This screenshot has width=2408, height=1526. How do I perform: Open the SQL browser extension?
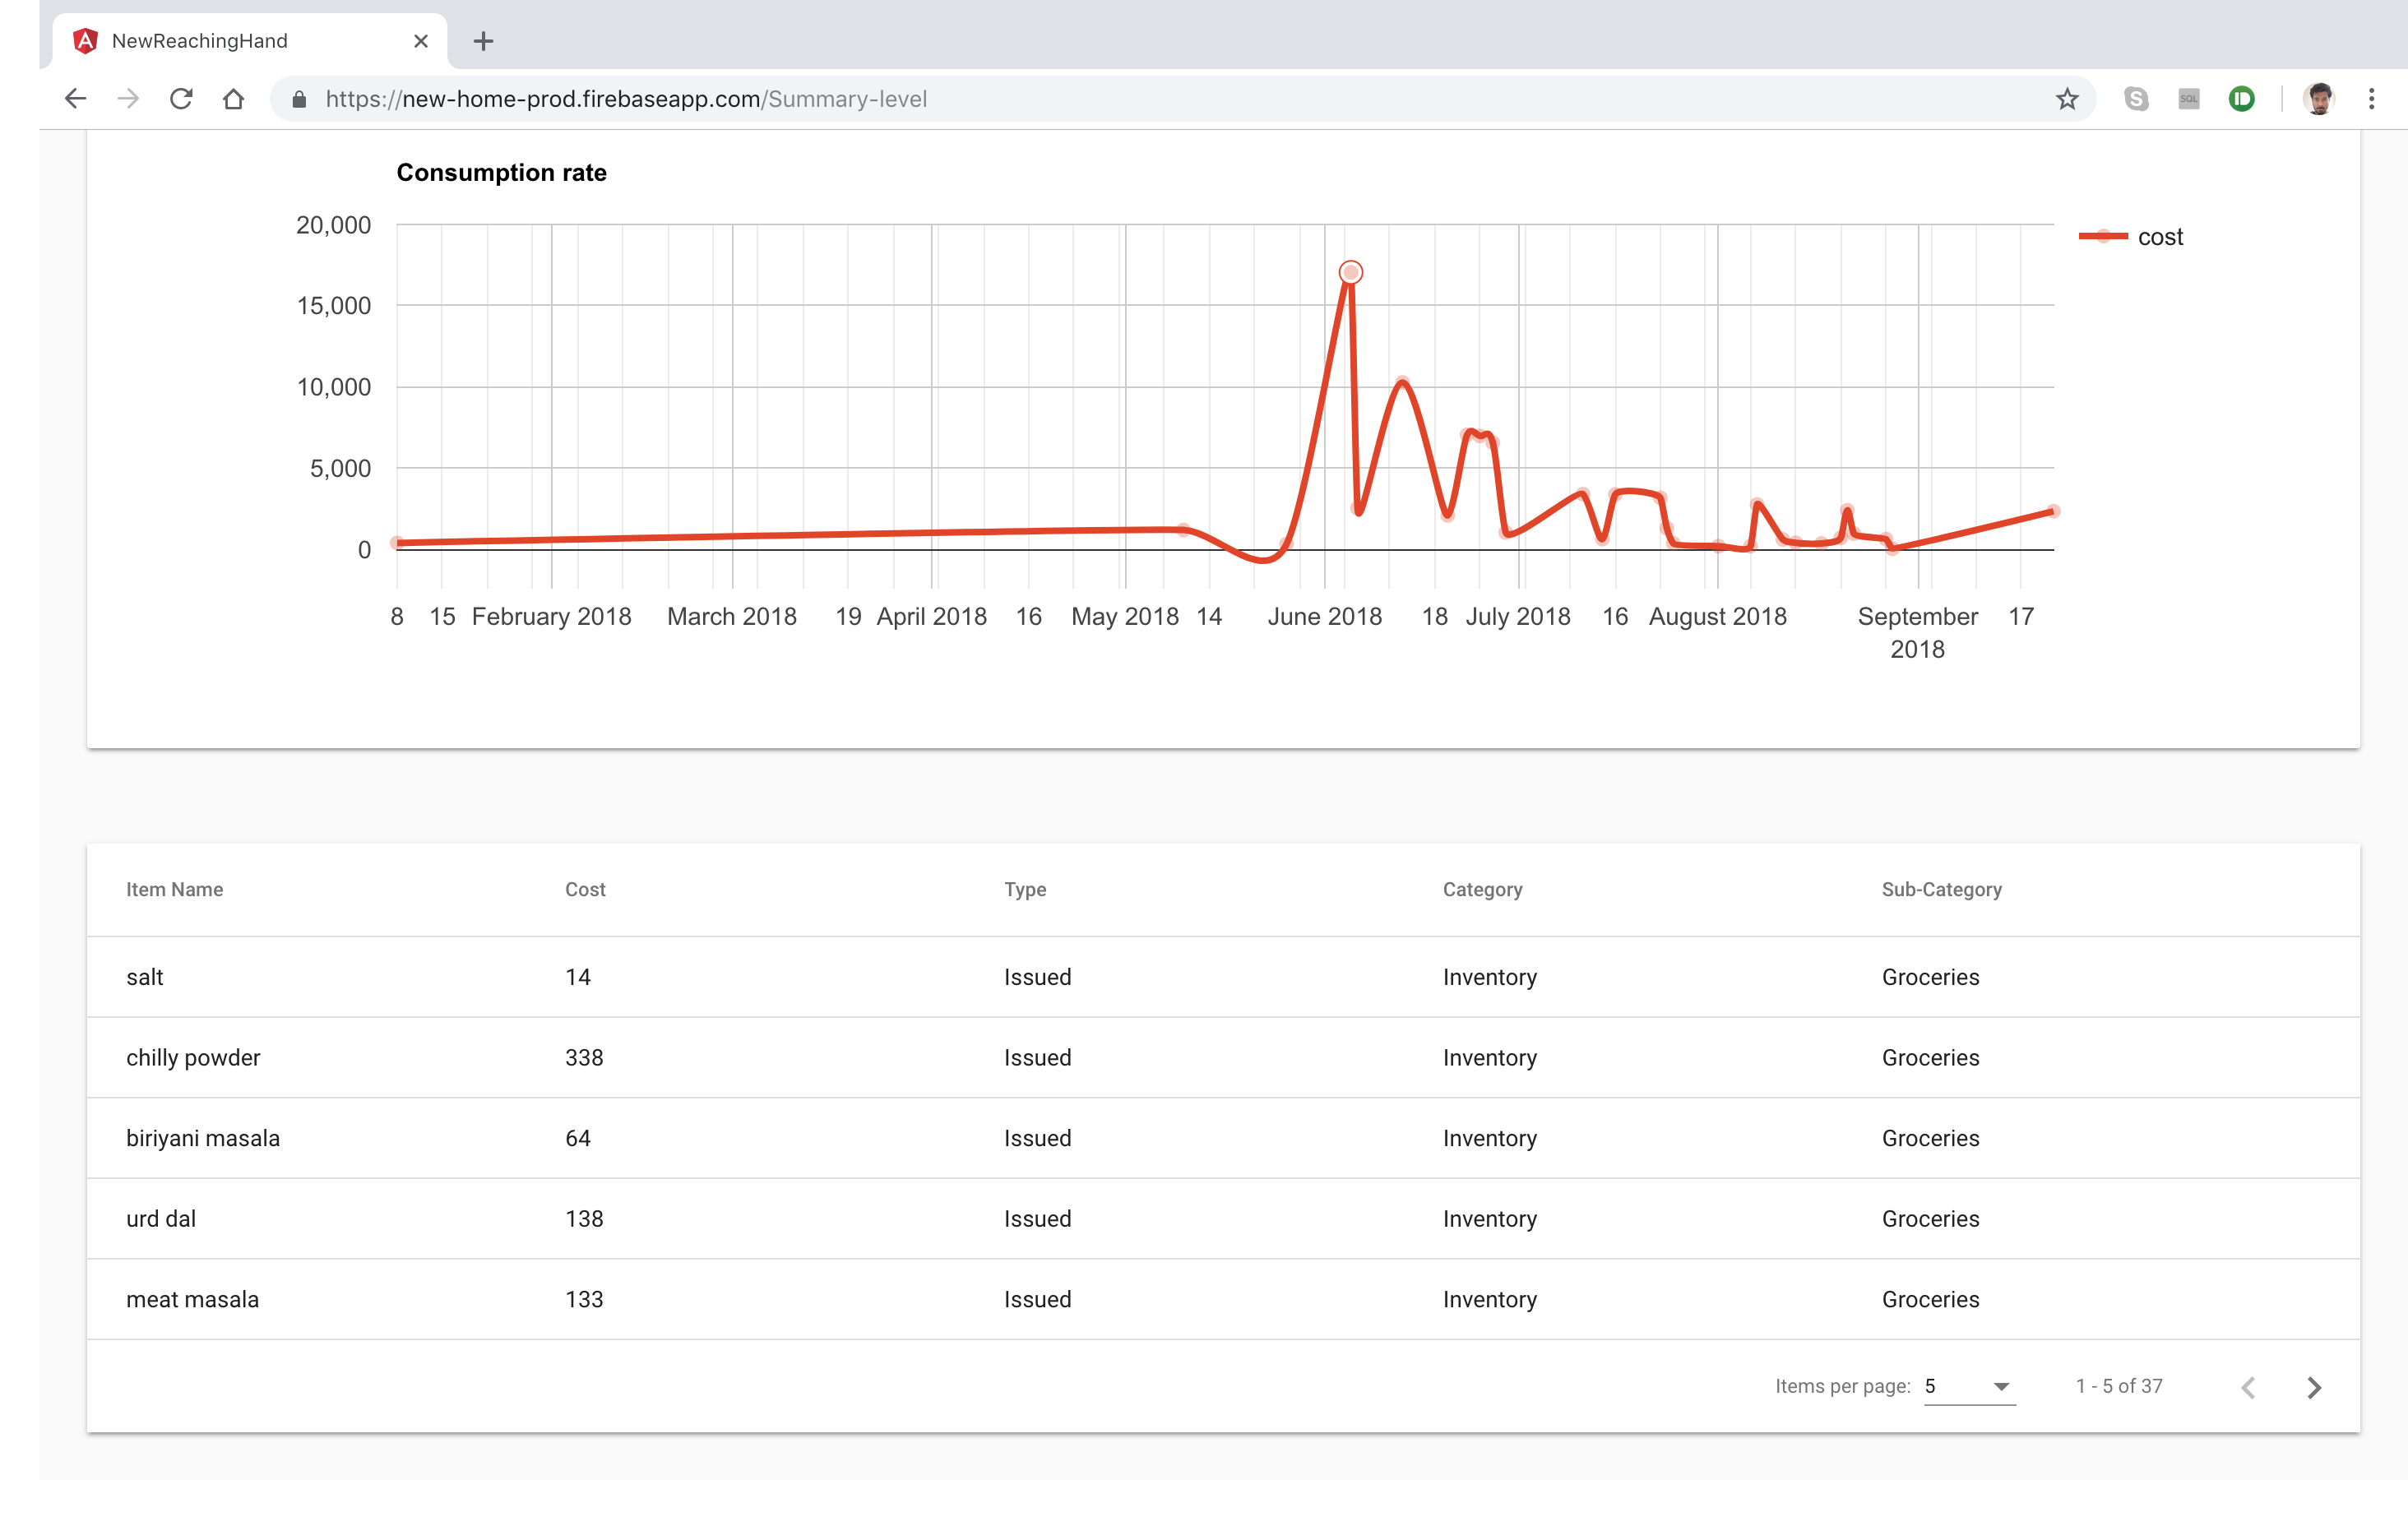coord(2188,98)
